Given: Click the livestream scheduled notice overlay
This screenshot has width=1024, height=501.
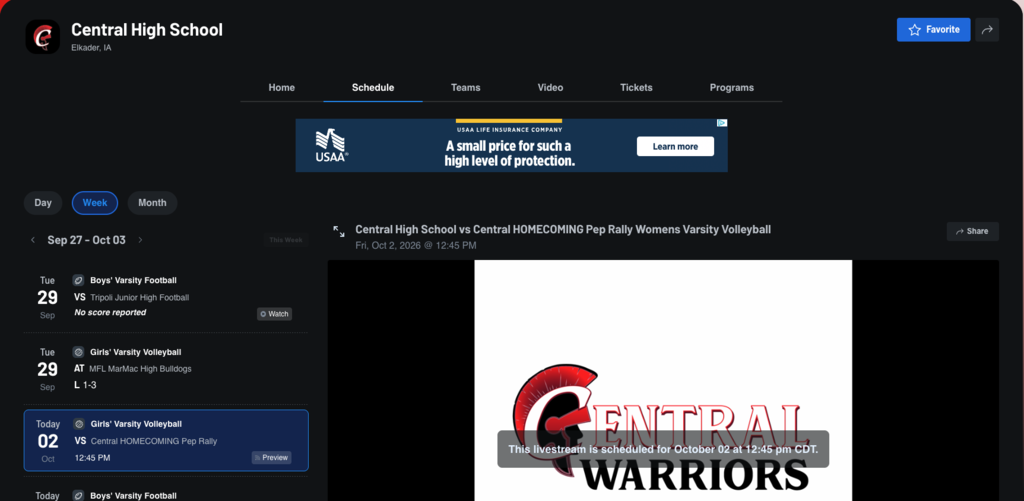Looking at the screenshot, I should 663,449.
